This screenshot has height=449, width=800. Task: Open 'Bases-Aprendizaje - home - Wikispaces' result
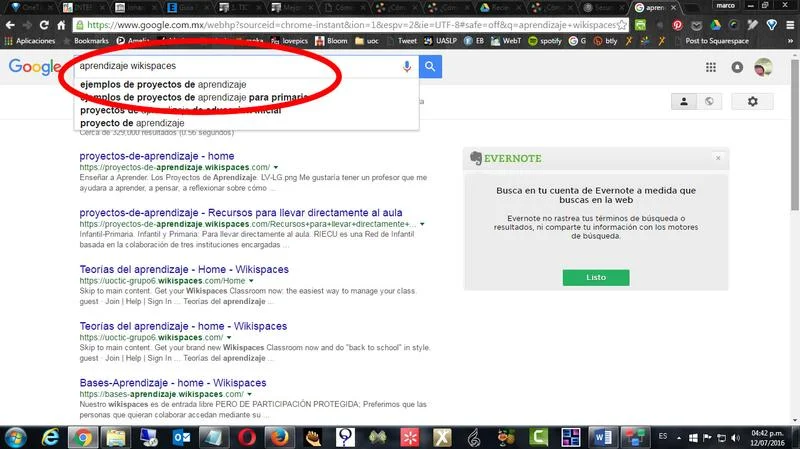[172, 383]
